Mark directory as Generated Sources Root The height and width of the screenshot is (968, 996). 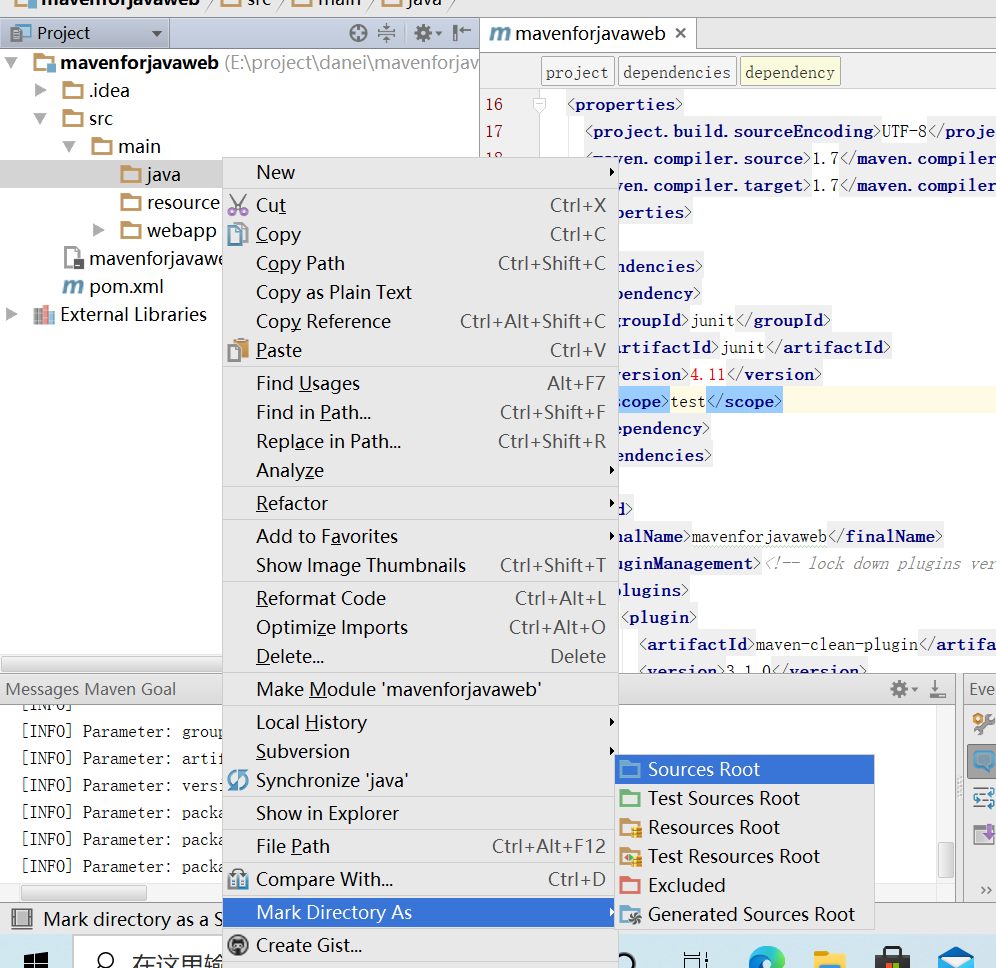coord(745,914)
